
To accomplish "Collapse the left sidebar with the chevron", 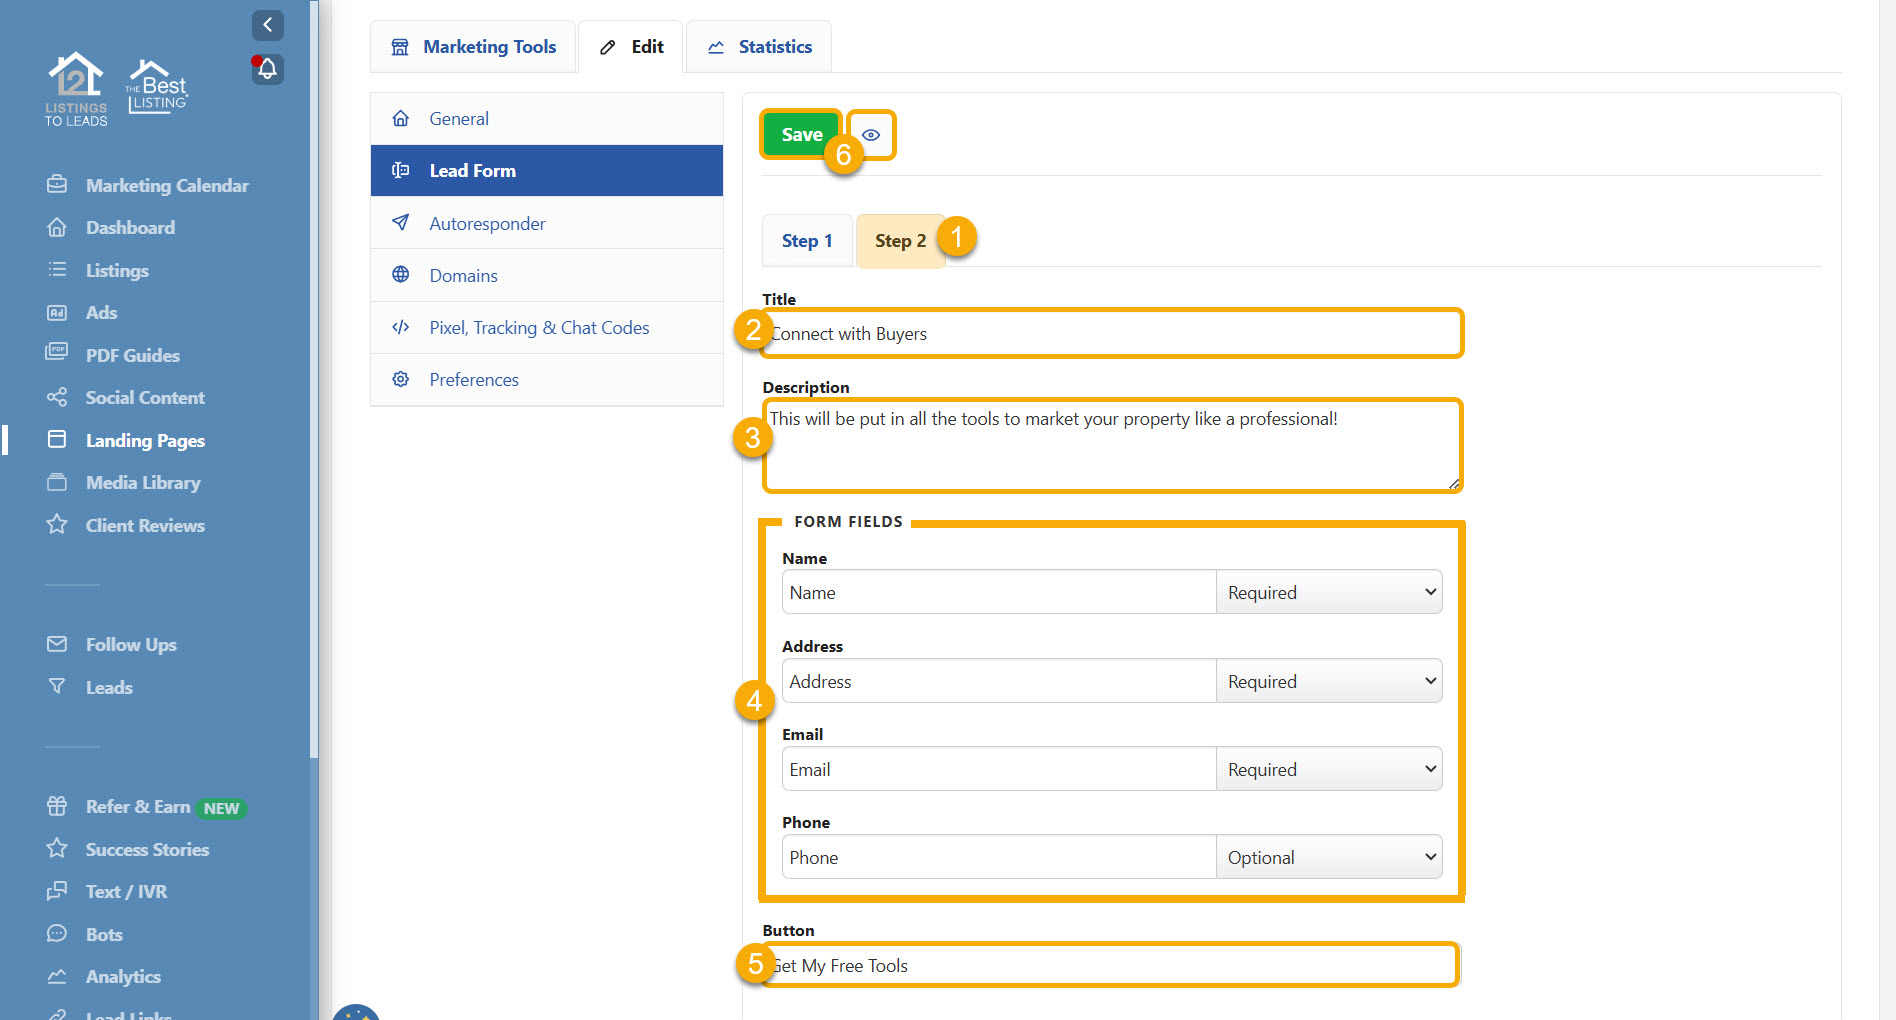I will 267,25.
